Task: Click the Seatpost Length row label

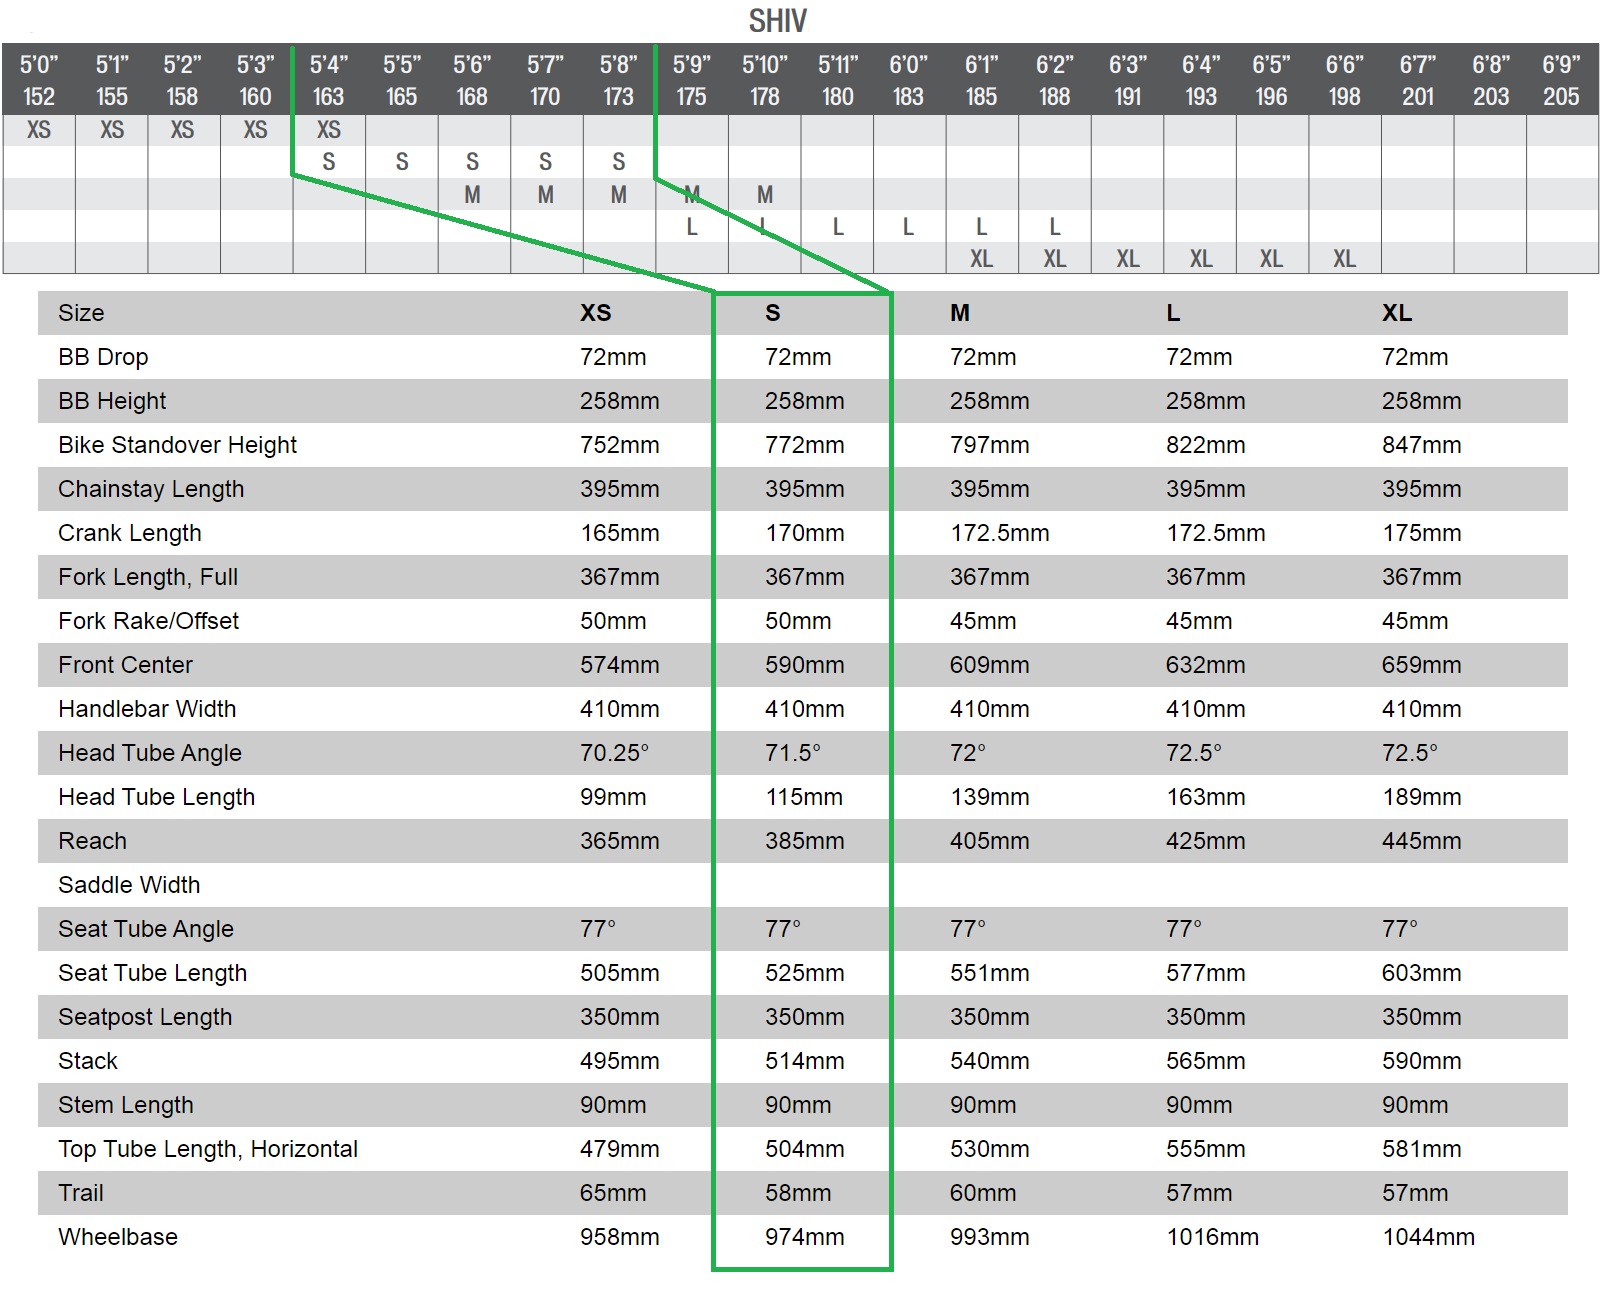Action: coord(145,1017)
